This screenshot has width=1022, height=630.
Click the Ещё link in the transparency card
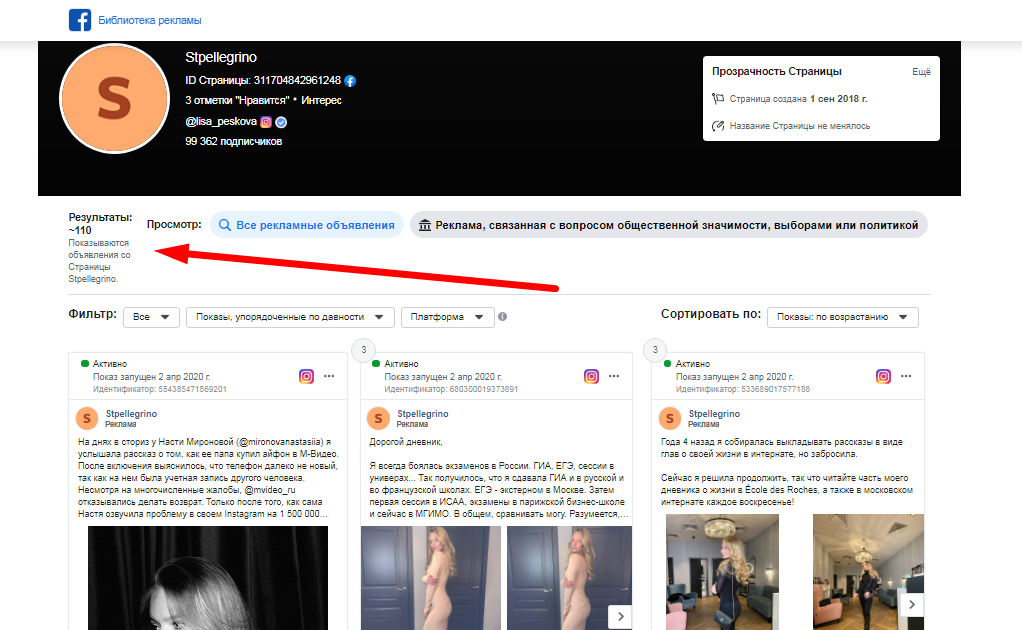(x=921, y=72)
